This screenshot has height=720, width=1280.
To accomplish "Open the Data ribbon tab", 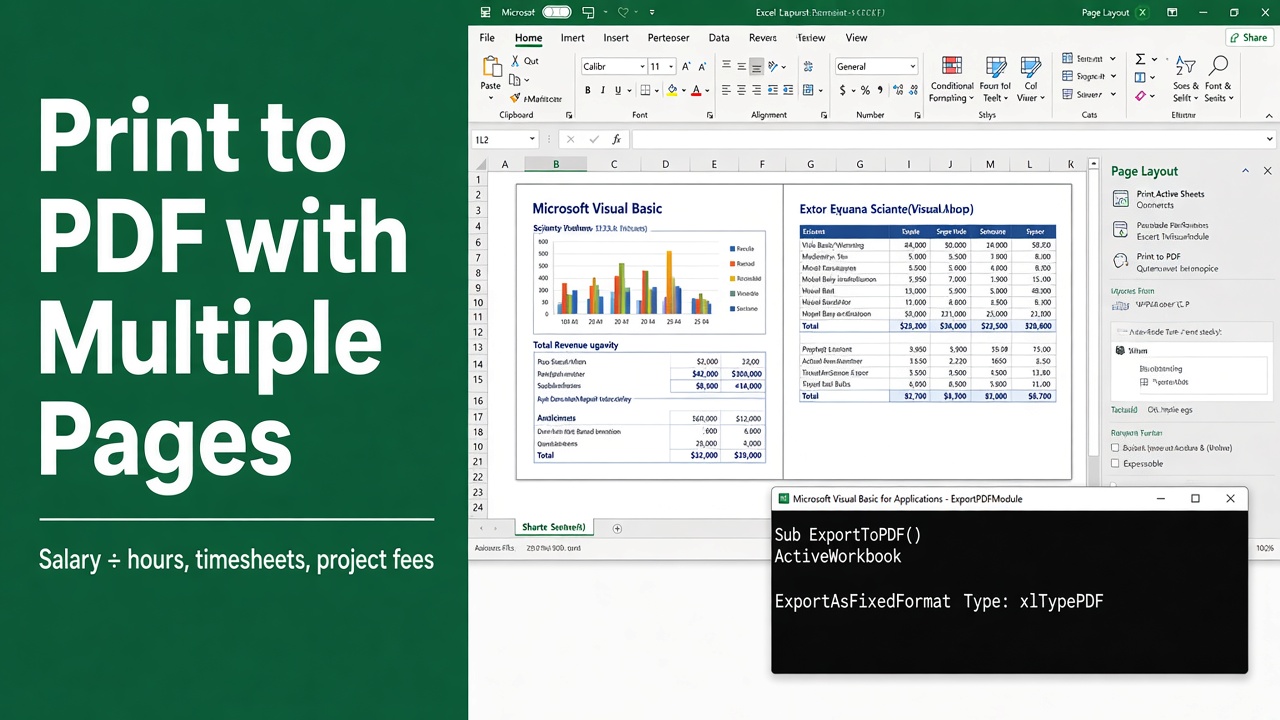I will pyautogui.click(x=719, y=38).
